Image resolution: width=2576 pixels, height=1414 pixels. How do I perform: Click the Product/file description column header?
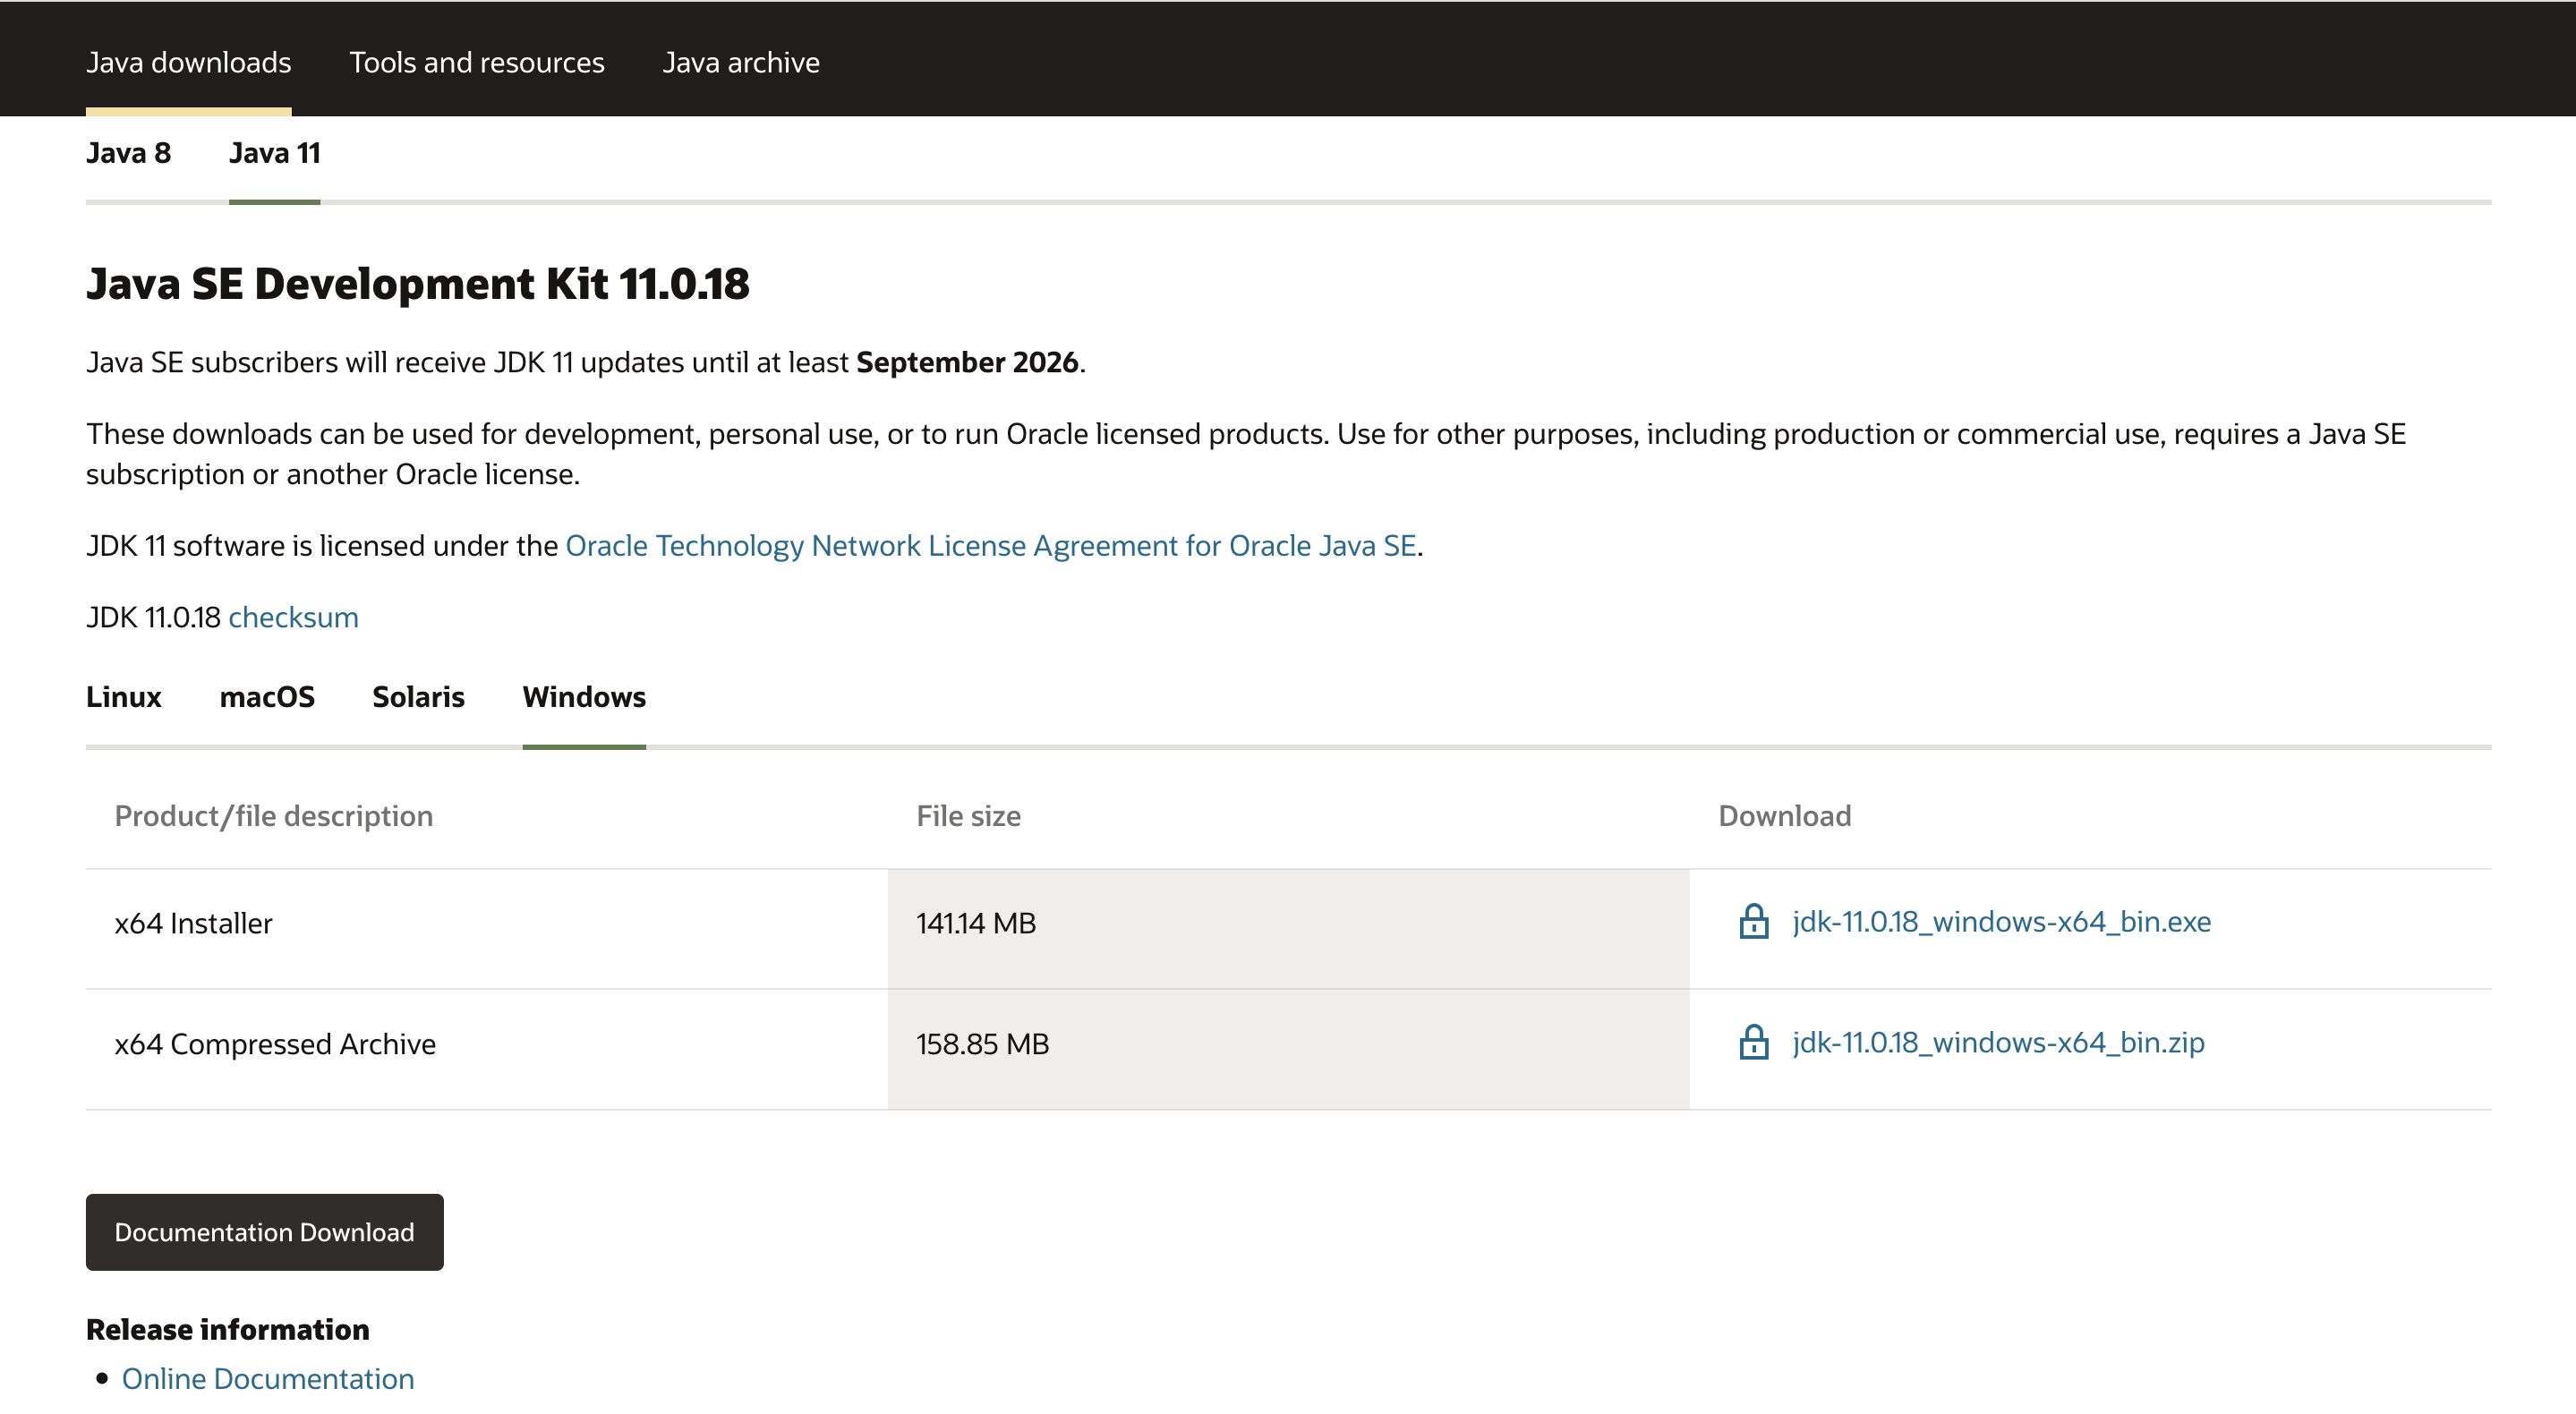pos(273,816)
